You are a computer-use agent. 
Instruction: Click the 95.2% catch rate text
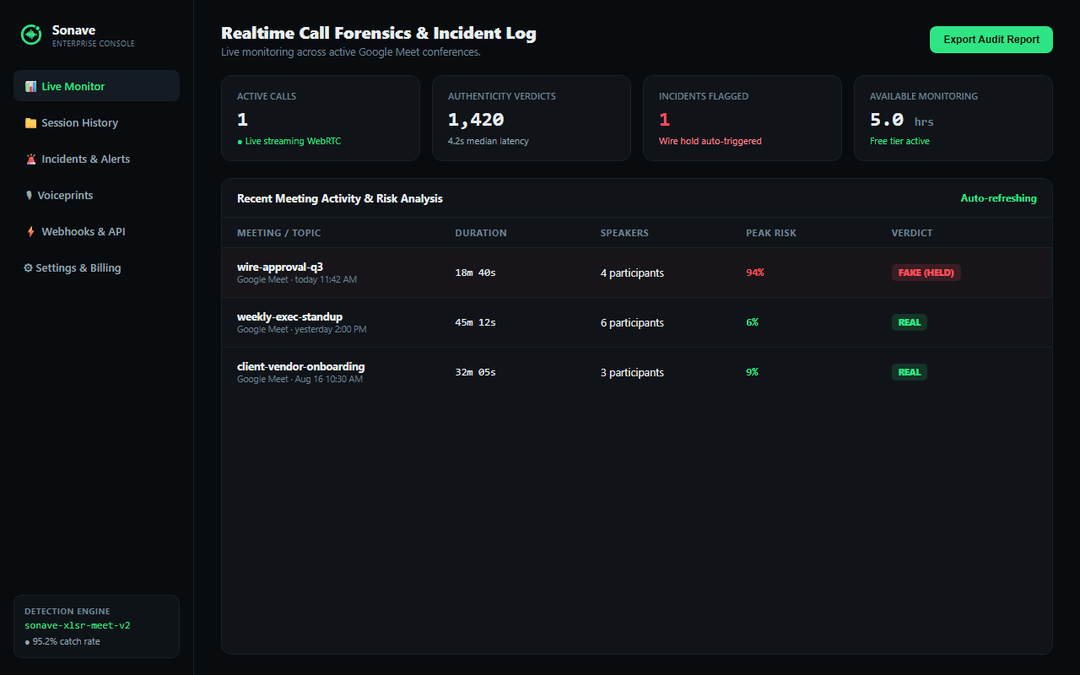pos(66,641)
